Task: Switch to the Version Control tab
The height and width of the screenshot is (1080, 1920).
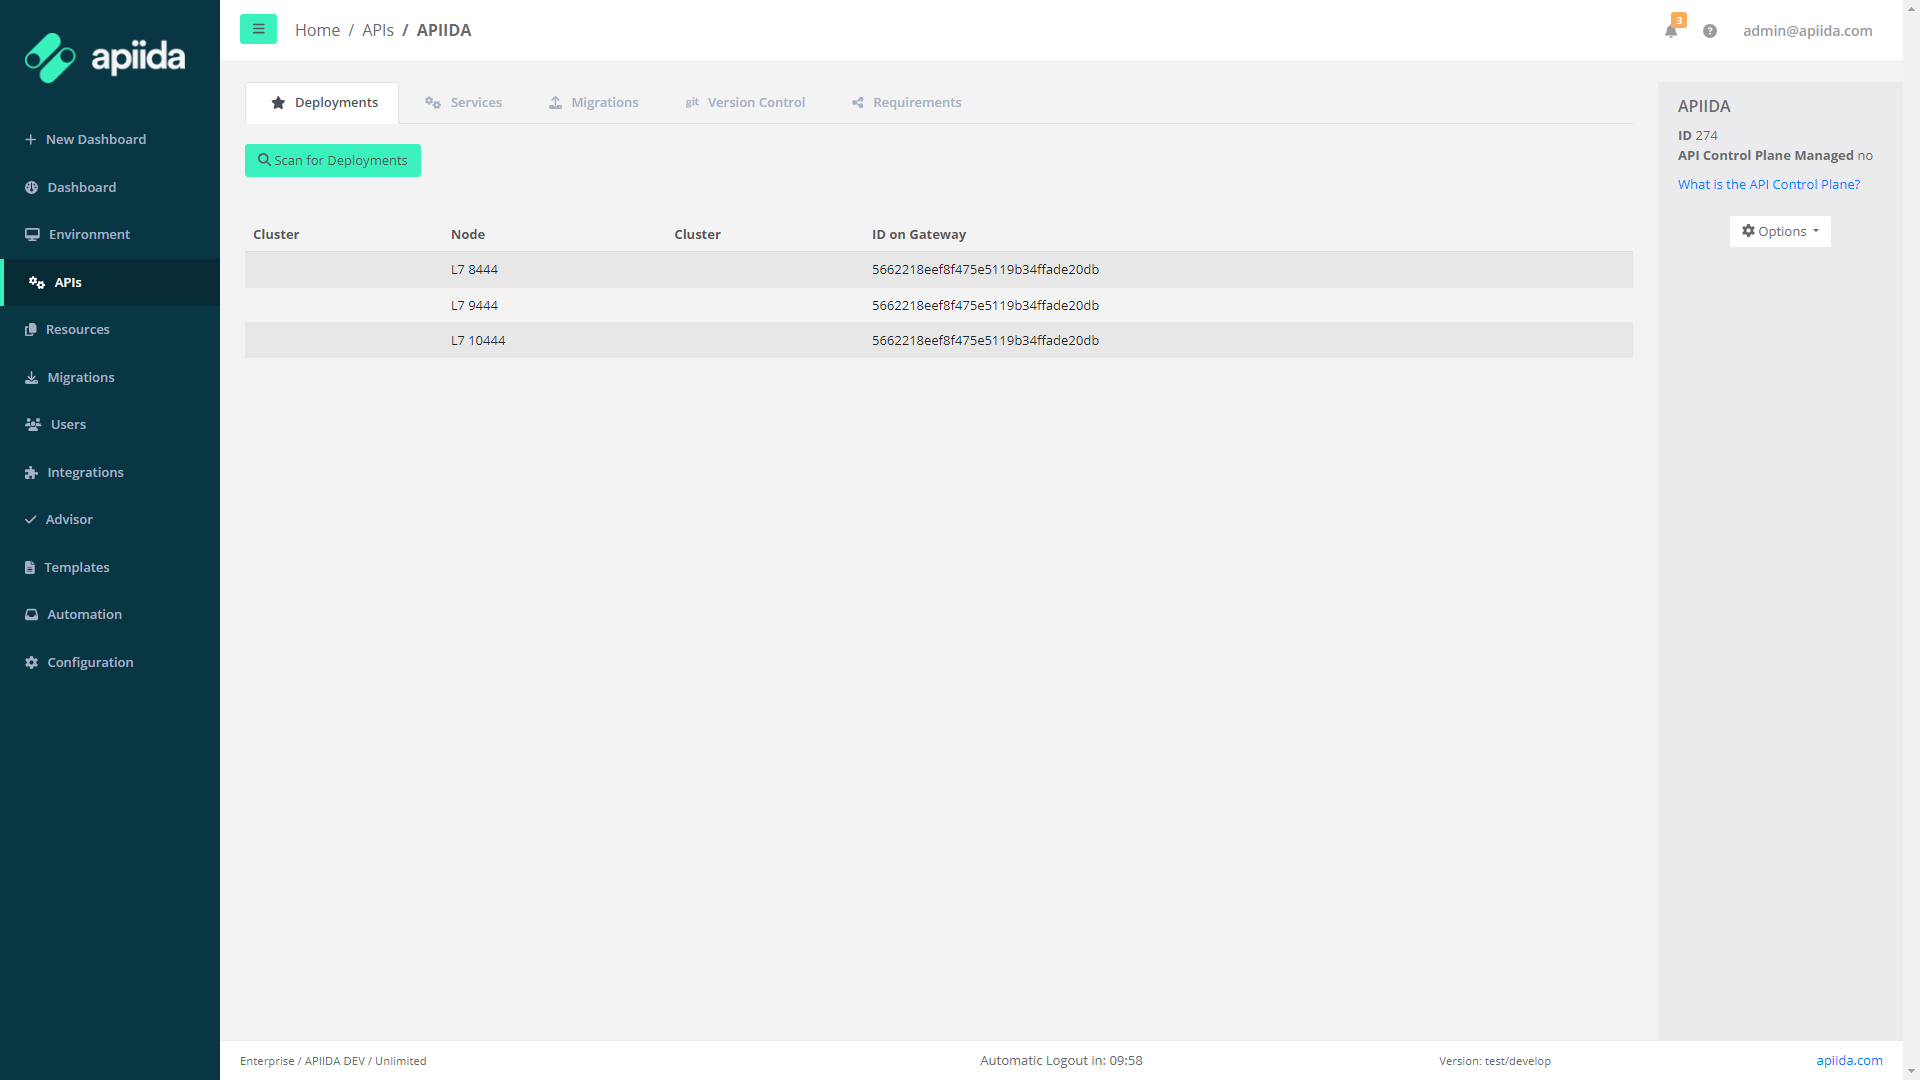Action: click(x=745, y=102)
